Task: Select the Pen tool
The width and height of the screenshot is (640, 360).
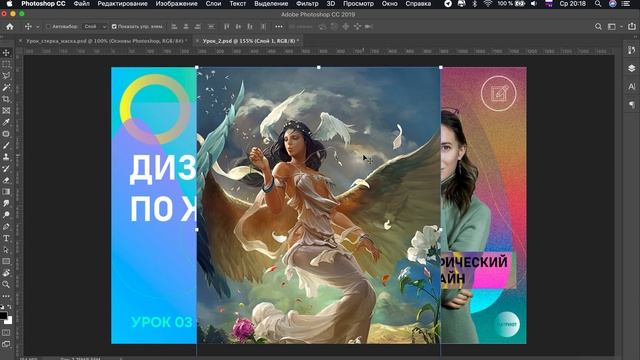Action: point(6,227)
